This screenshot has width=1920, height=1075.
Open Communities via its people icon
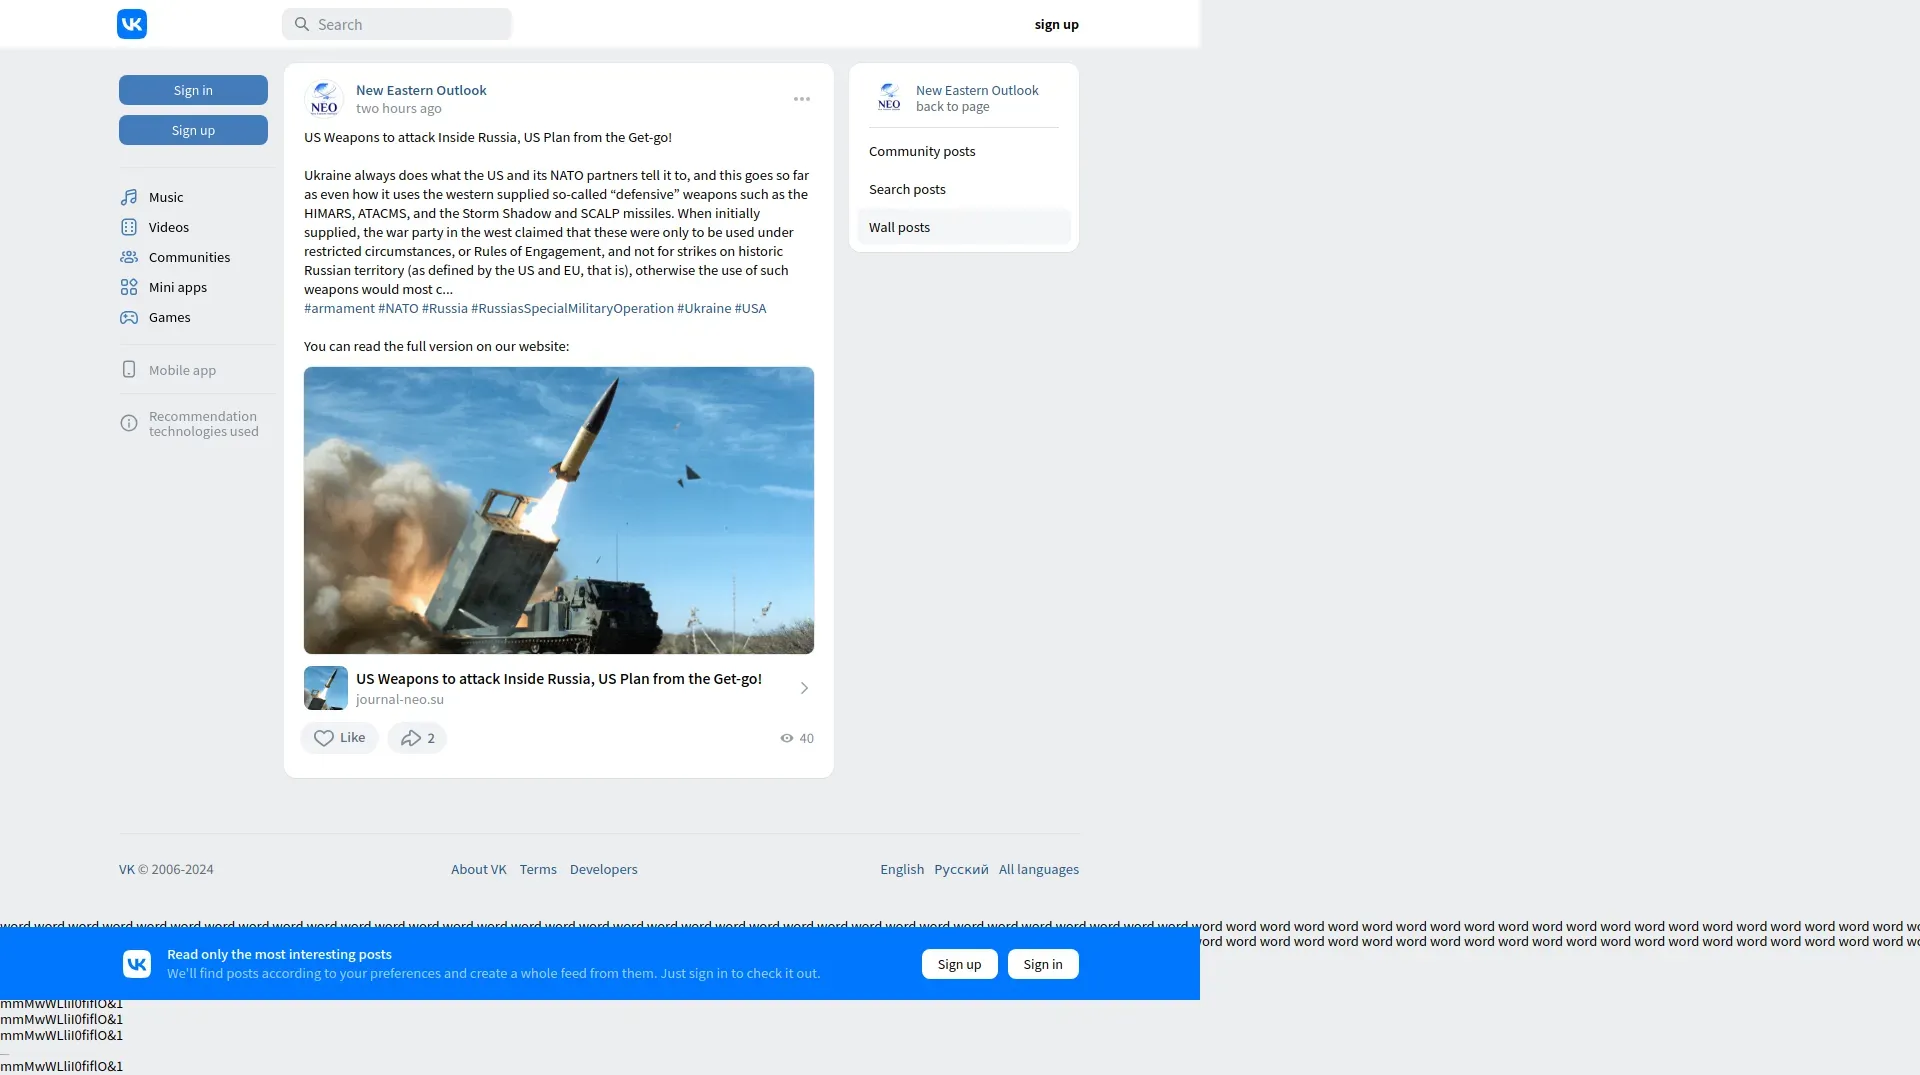tap(129, 257)
